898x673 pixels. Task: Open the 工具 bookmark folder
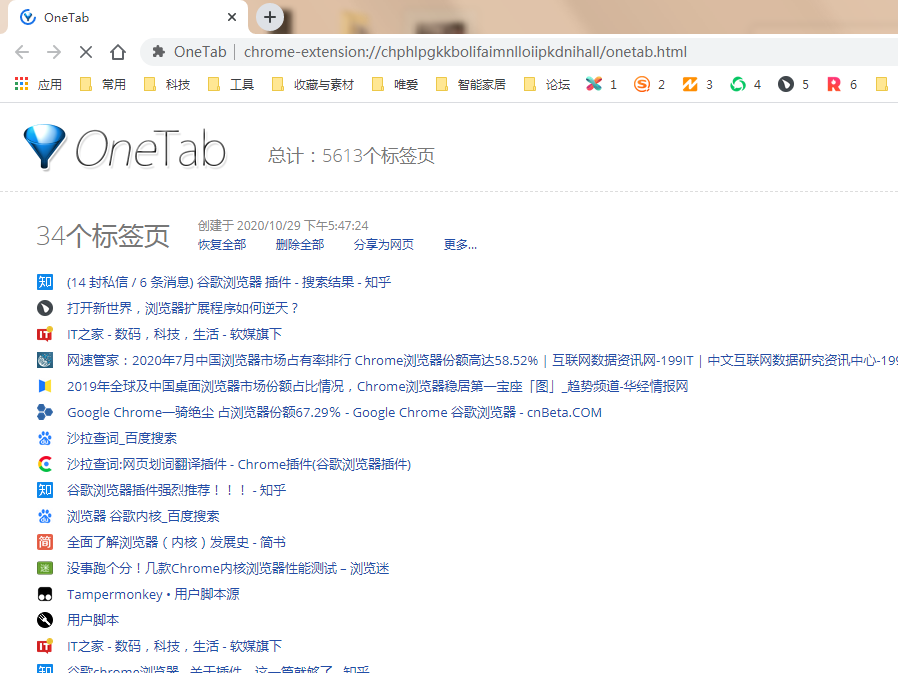click(231, 85)
